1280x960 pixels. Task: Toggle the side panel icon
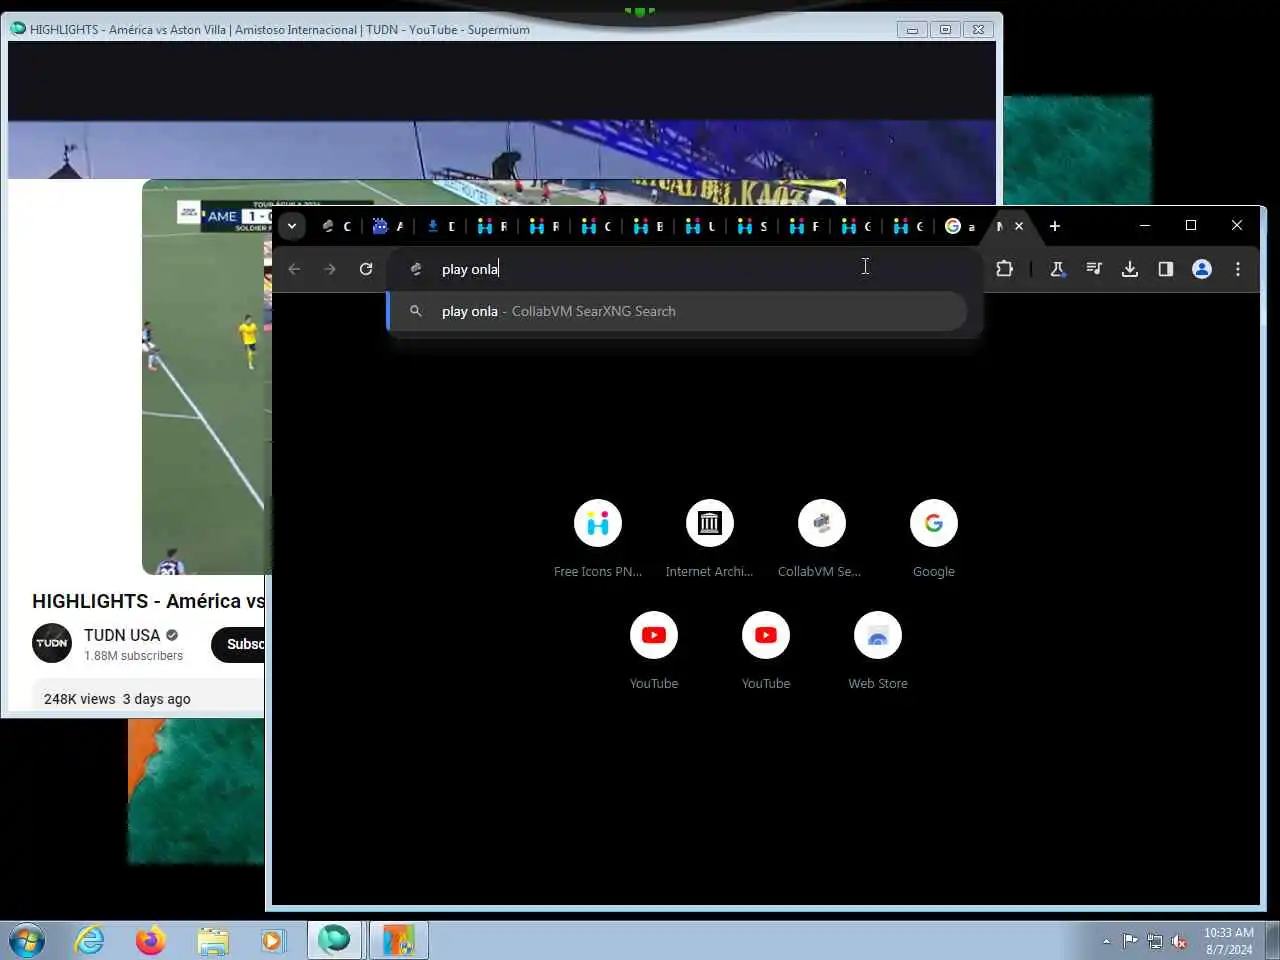[1166, 269]
